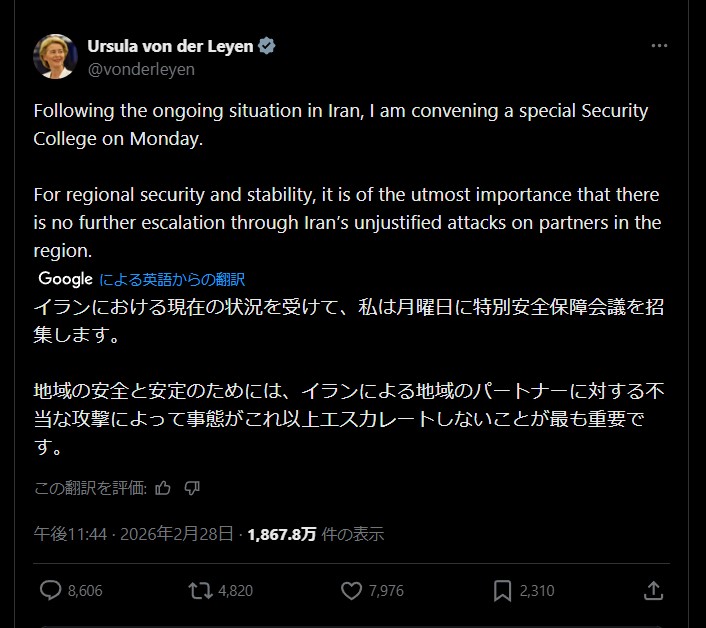Click the 2026年2月28日 post date
Image resolution: width=706 pixels, height=628 pixels.
176,534
